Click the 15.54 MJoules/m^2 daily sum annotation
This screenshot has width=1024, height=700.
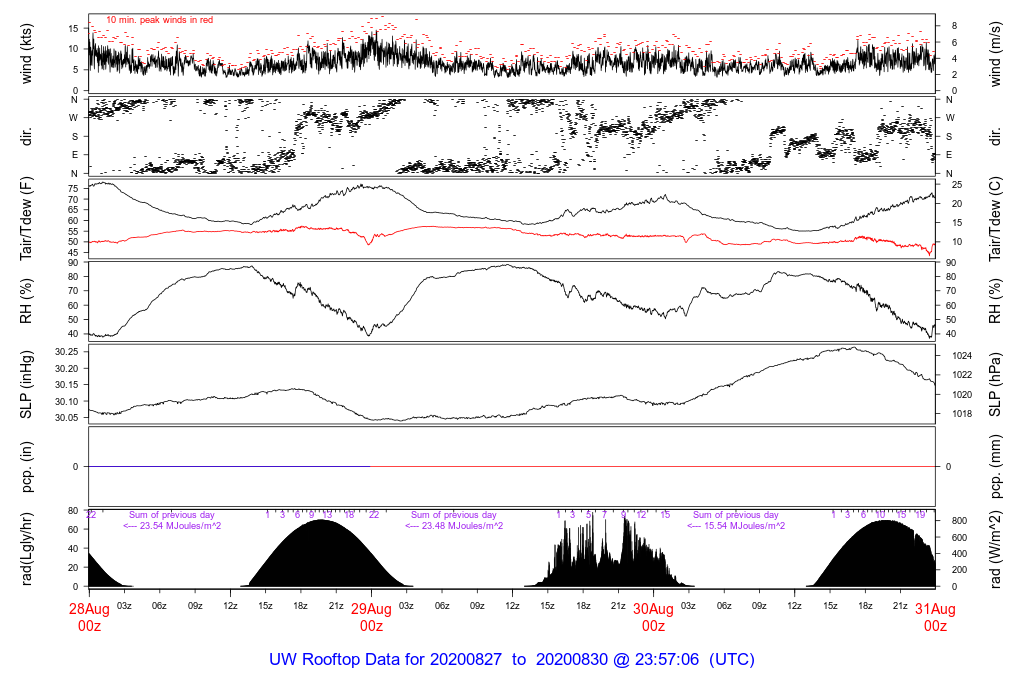[736, 526]
